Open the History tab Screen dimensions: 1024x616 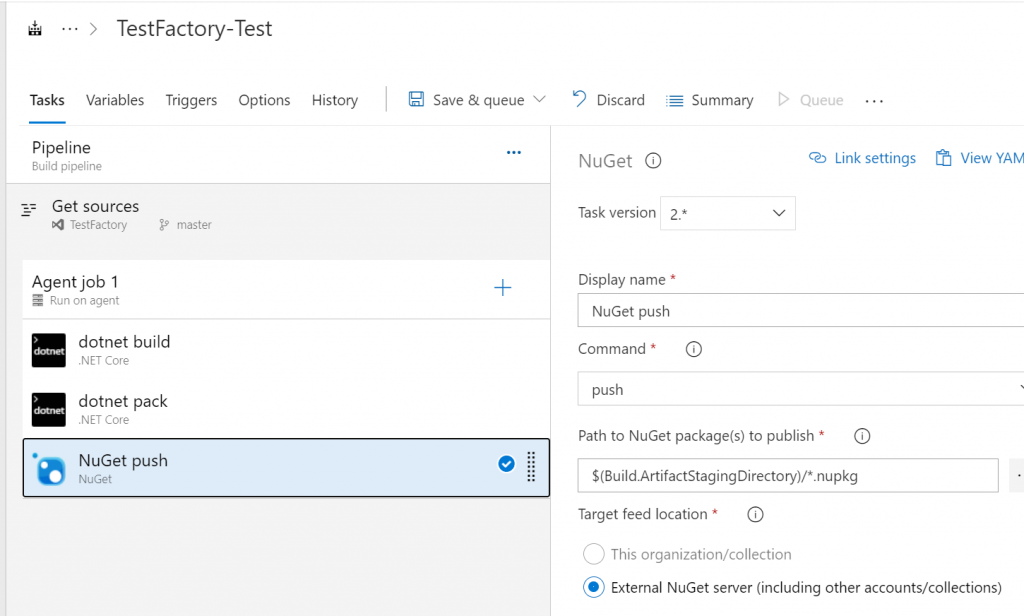(334, 100)
